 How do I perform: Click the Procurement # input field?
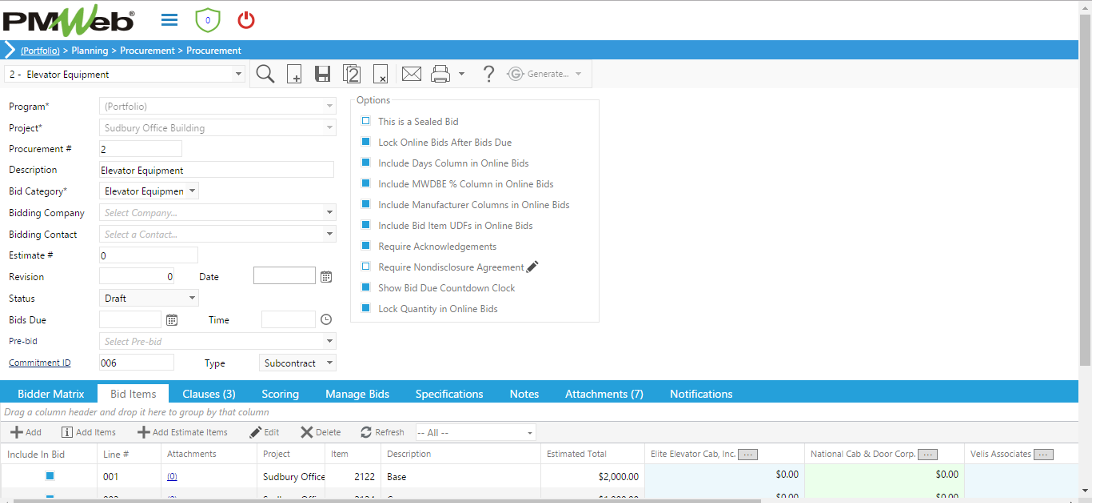pos(141,148)
